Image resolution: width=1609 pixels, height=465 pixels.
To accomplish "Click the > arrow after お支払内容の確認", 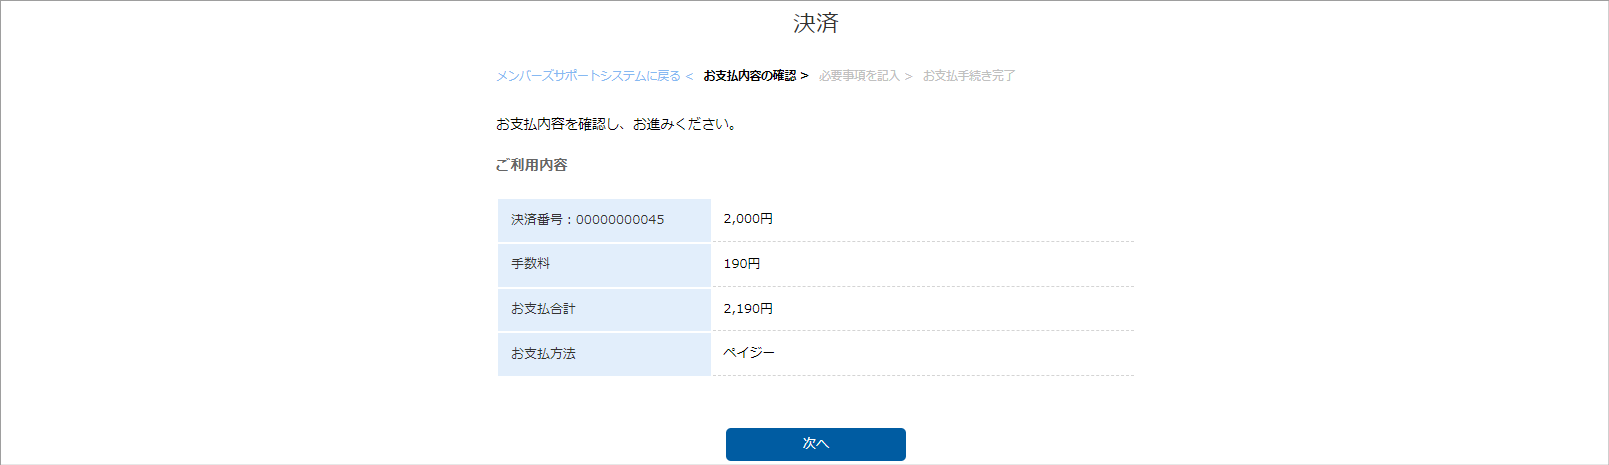I will (x=804, y=76).
